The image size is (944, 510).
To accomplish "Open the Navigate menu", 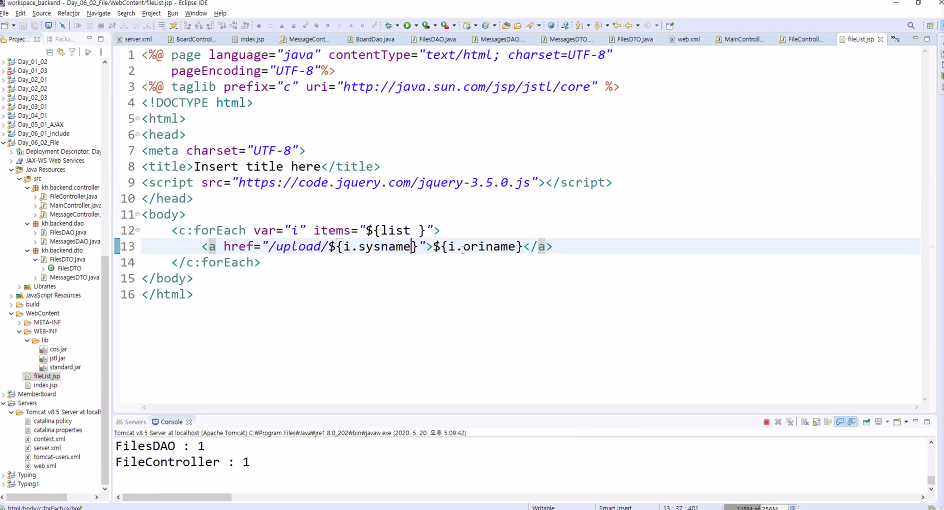I will 98,13.
